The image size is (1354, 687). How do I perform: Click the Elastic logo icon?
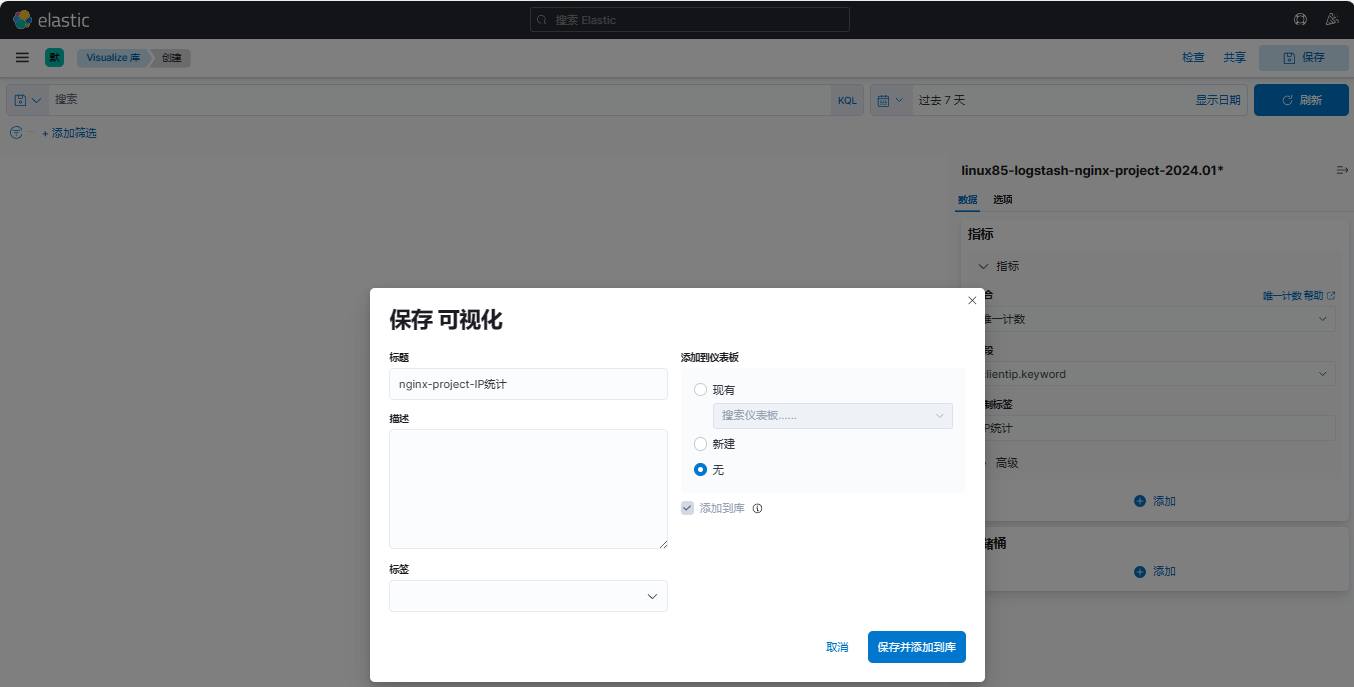click(22, 19)
